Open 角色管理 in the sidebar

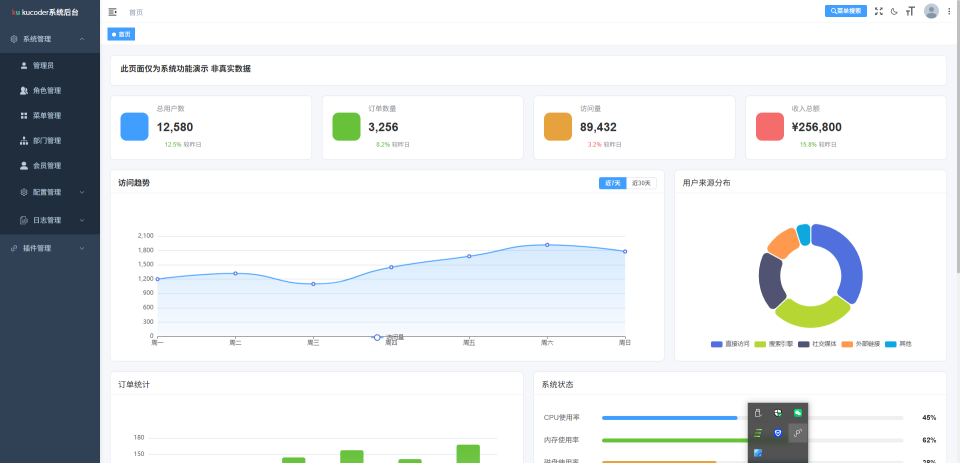click(47, 90)
